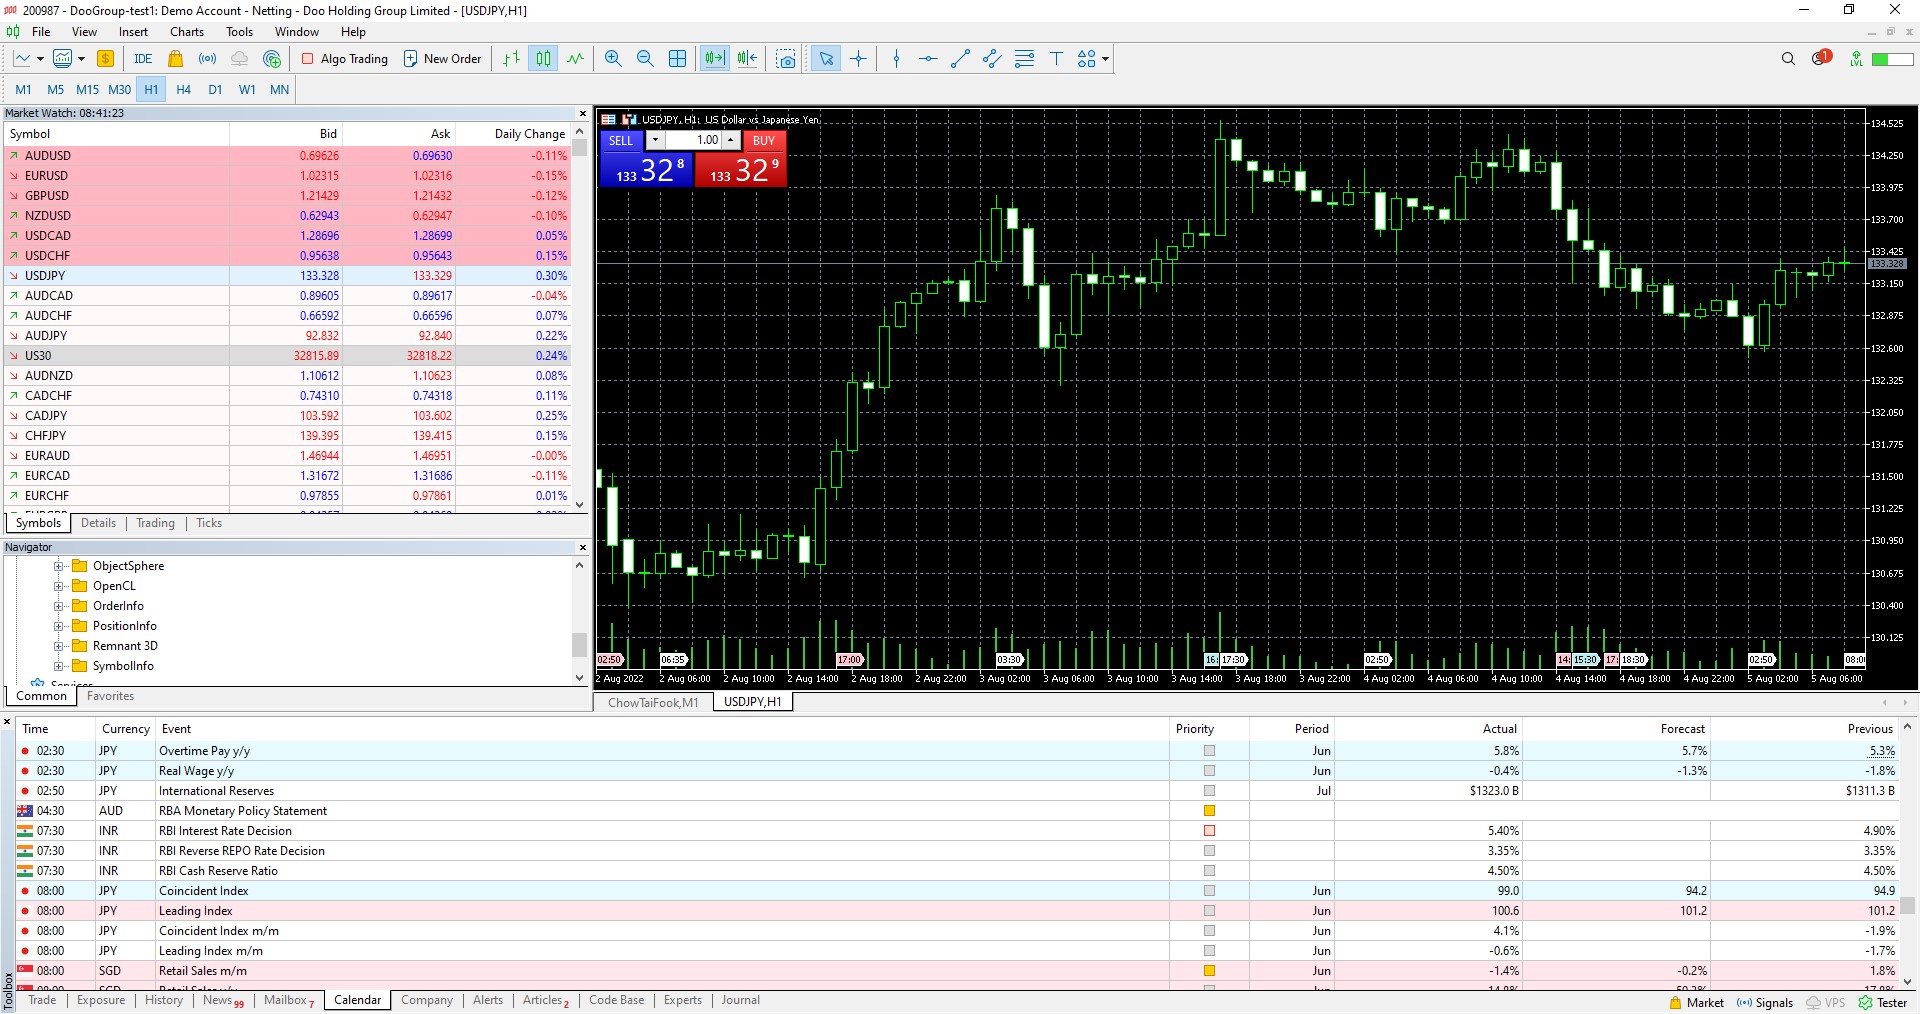Click the Zoom In magnifier icon
The width and height of the screenshot is (1920, 1014).
[x=613, y=59]
